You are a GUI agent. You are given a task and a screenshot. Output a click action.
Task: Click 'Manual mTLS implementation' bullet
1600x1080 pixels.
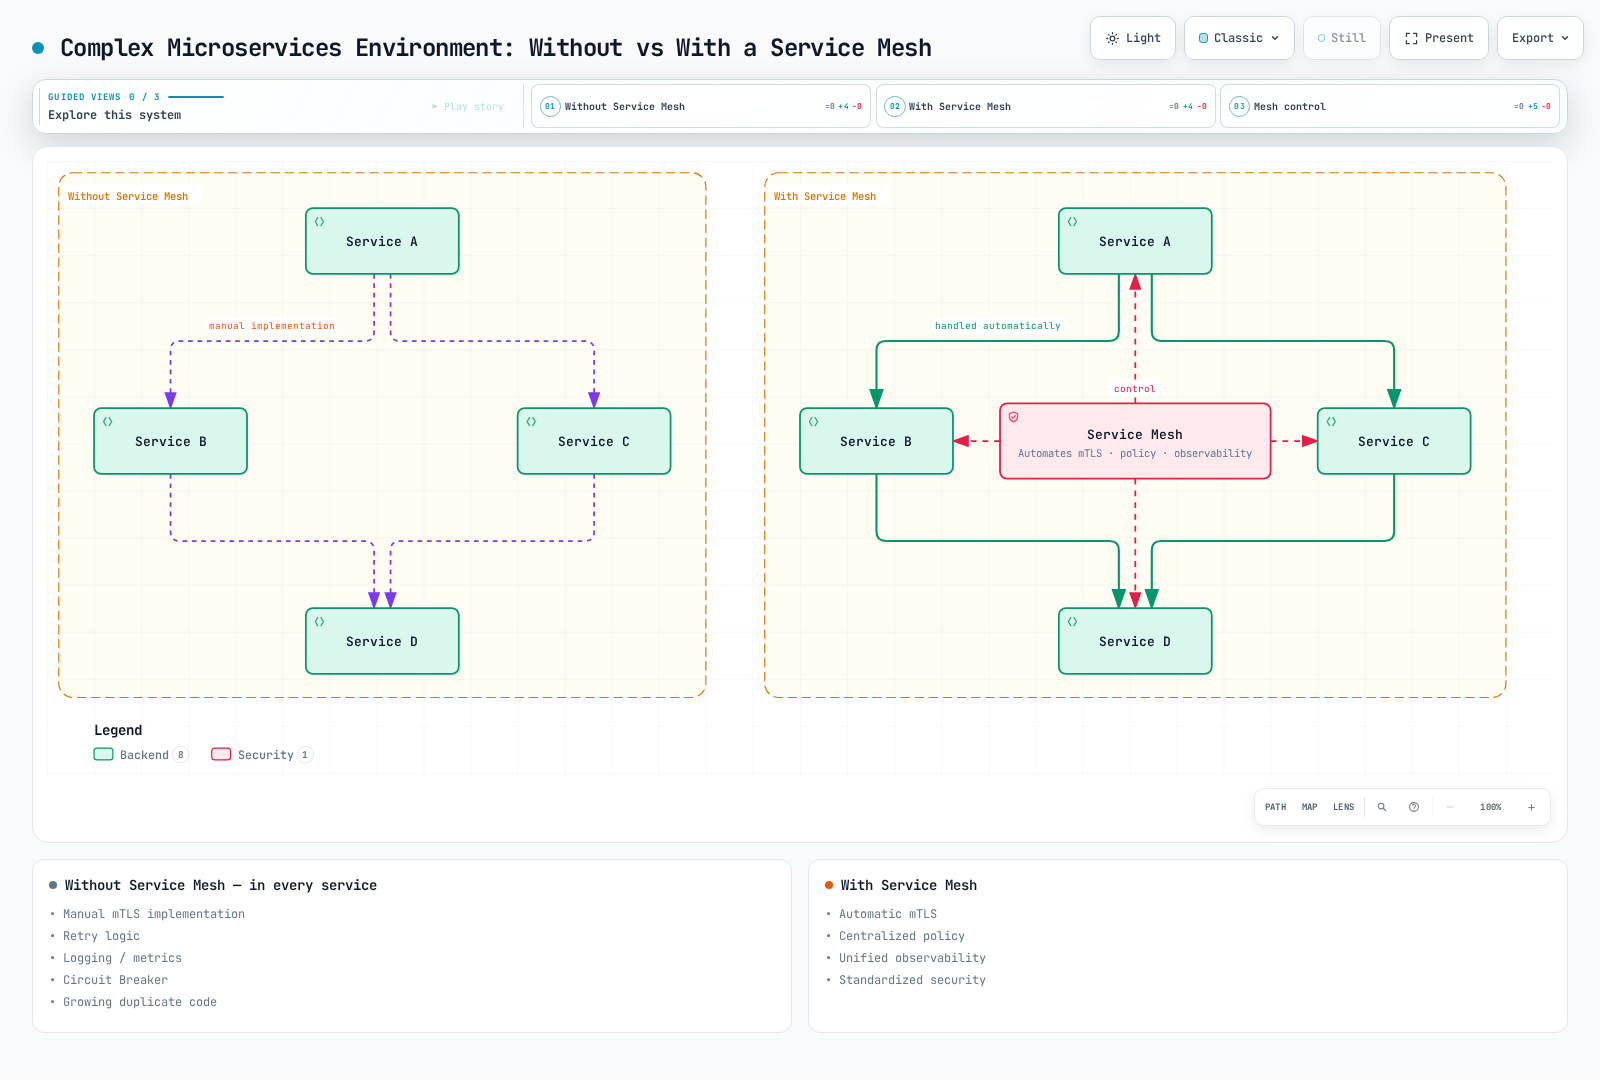coord(154,914)
